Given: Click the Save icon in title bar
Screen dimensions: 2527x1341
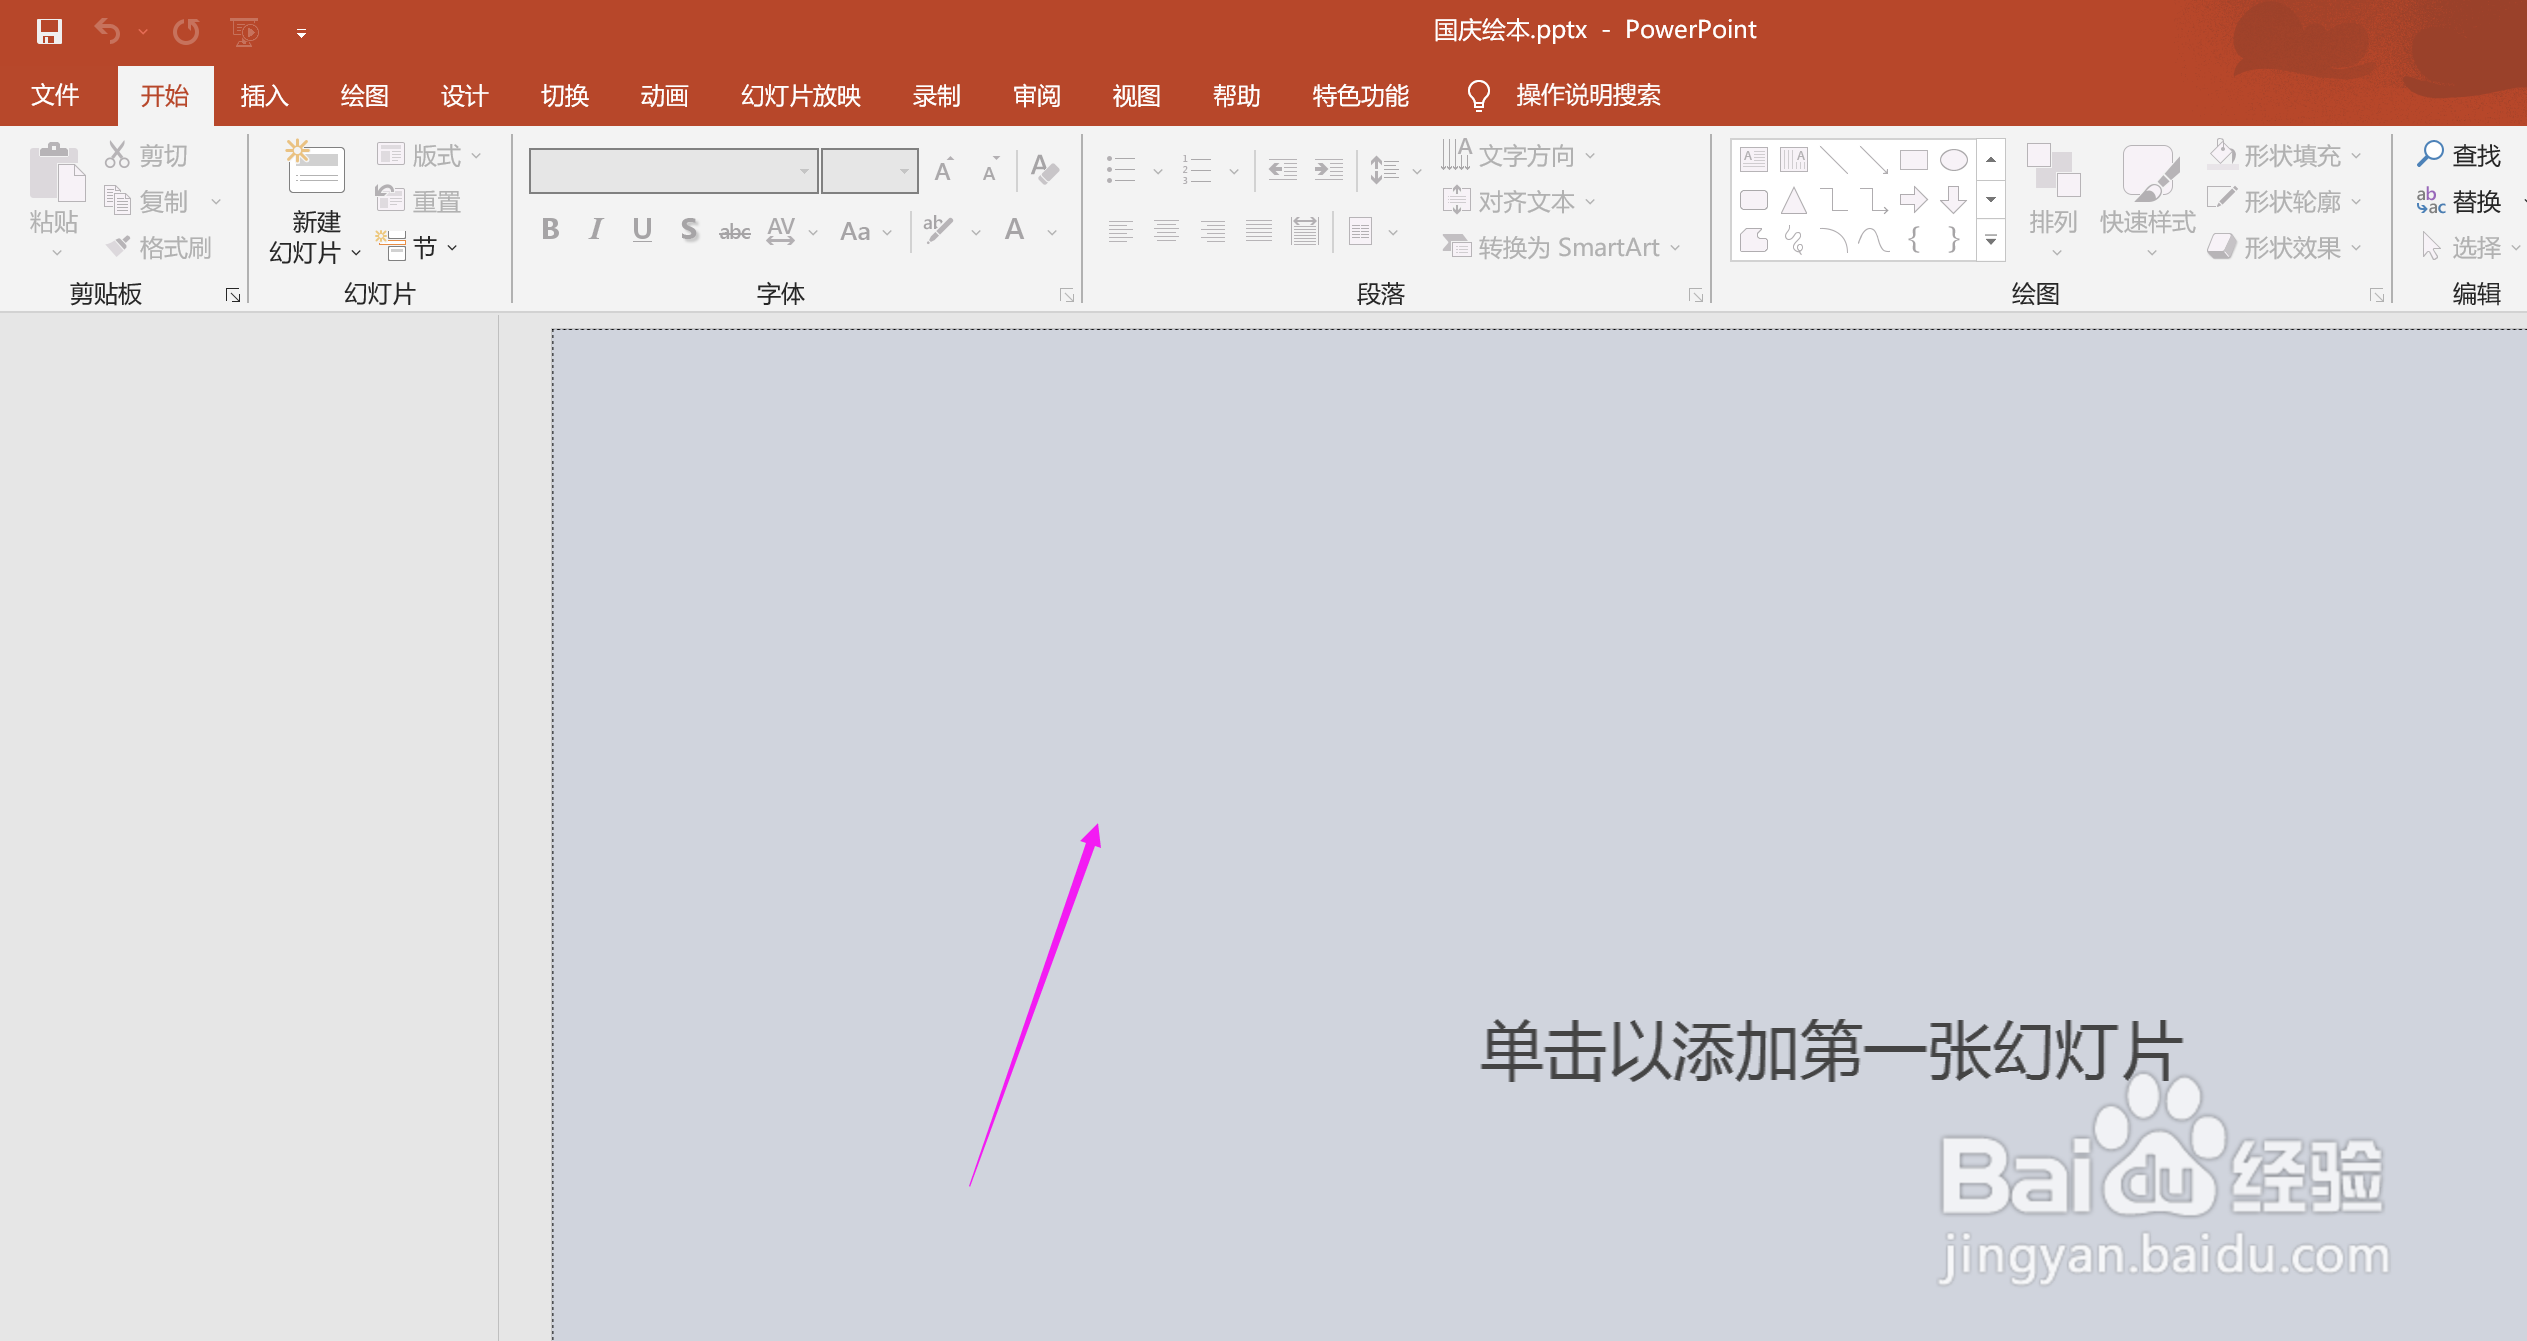Looking at the screenshot, I should click(x=49, y=32).
